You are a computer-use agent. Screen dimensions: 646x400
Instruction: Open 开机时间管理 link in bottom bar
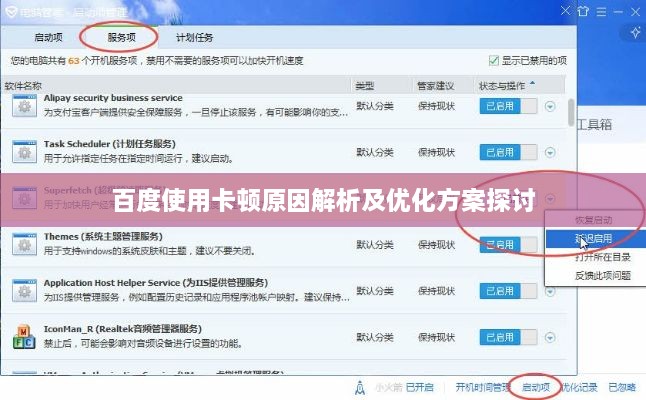tap(483, 387)
